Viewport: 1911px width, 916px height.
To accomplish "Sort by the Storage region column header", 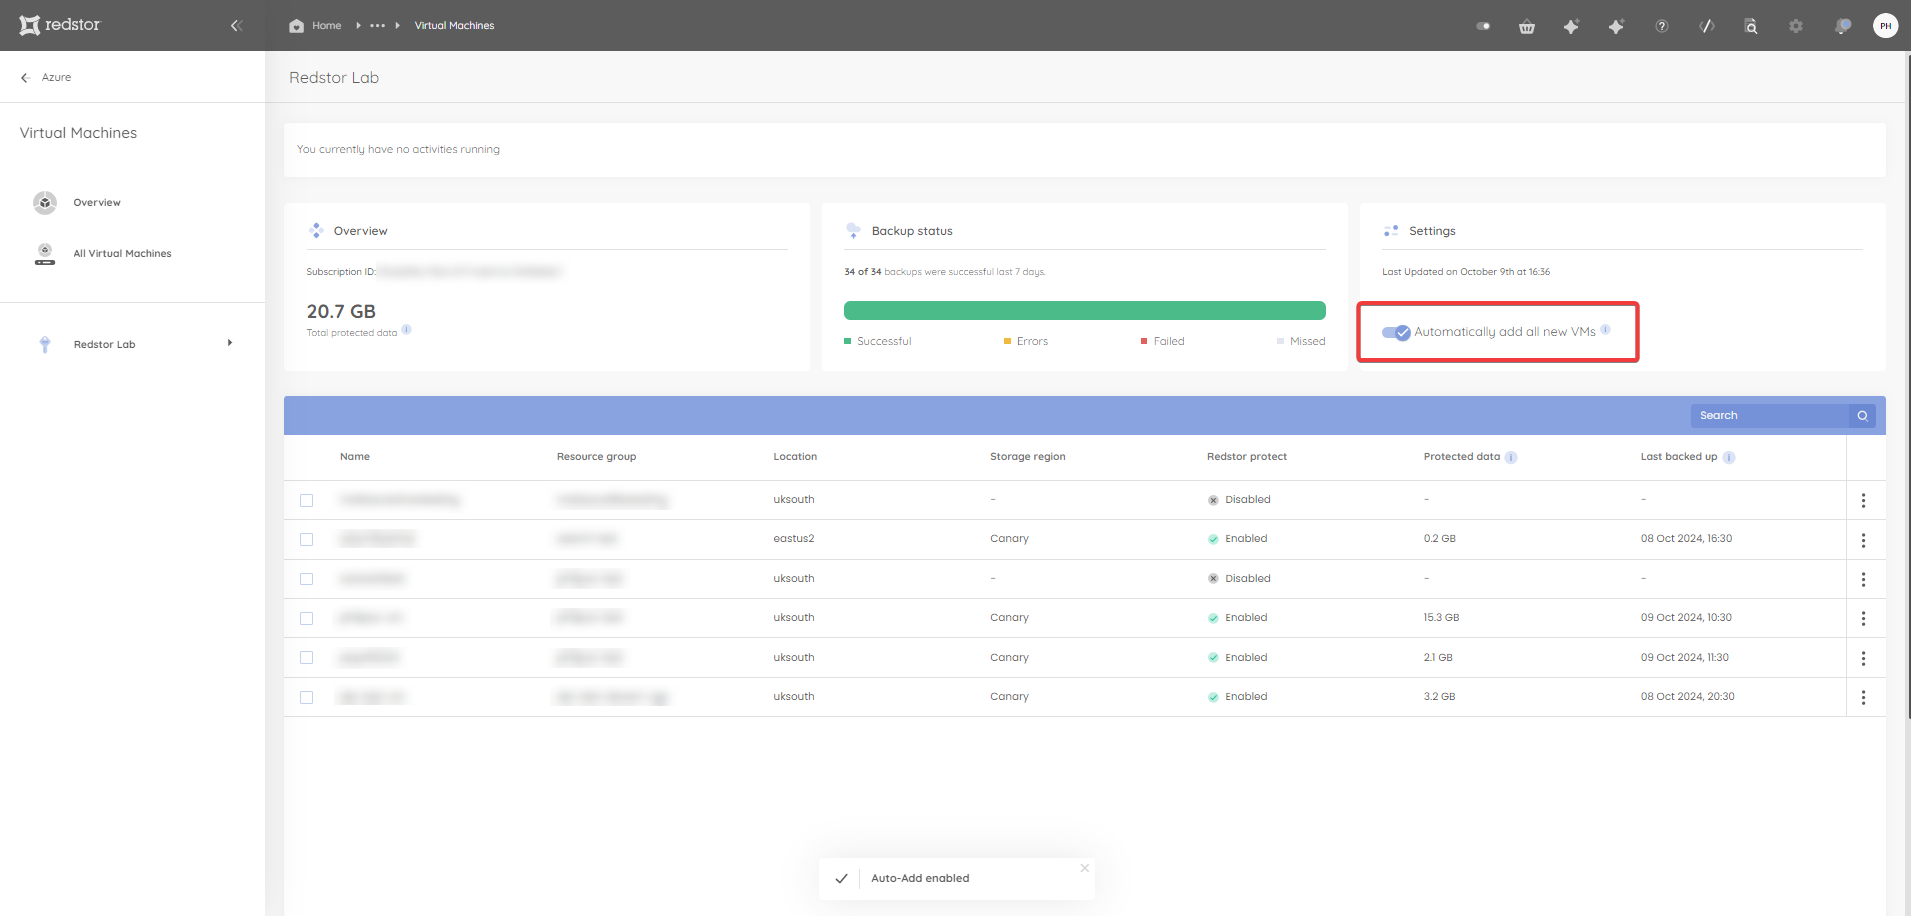I will click(x=1028, y=457).
